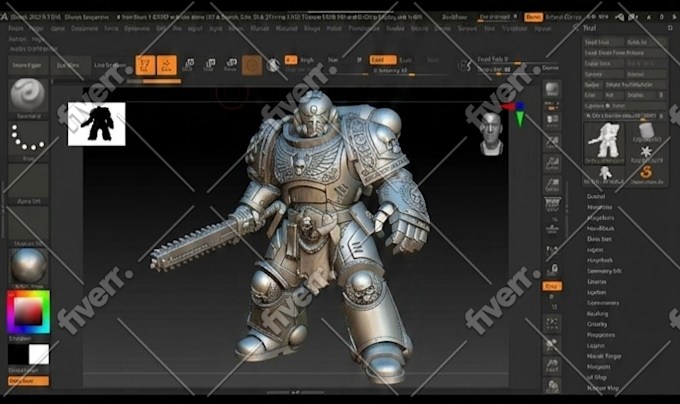The height and width of the screenshot is (404, 680).
Task: Select the Scale gizmo icon in top shelf
Action: (x=209, y=65)
